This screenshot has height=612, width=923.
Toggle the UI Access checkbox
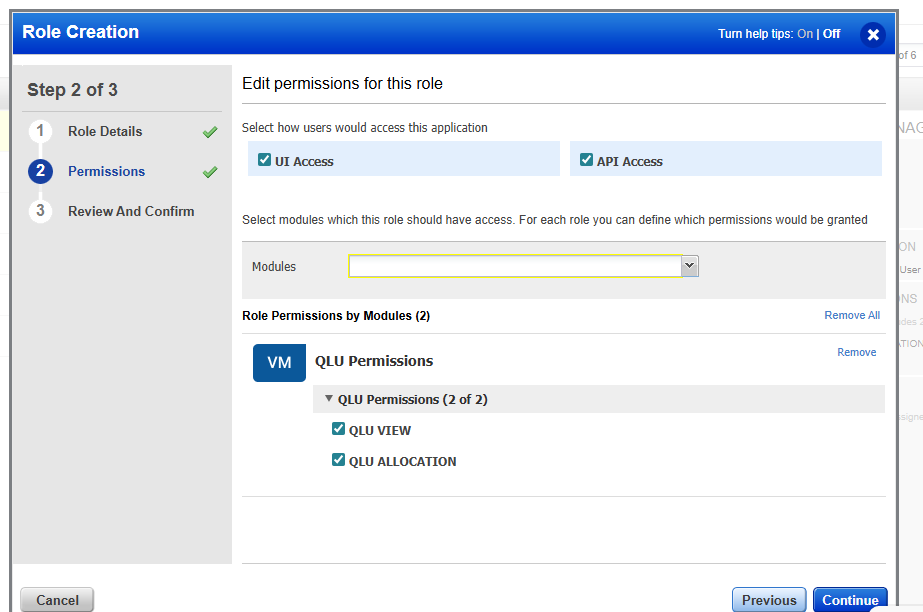coord(264,159)
